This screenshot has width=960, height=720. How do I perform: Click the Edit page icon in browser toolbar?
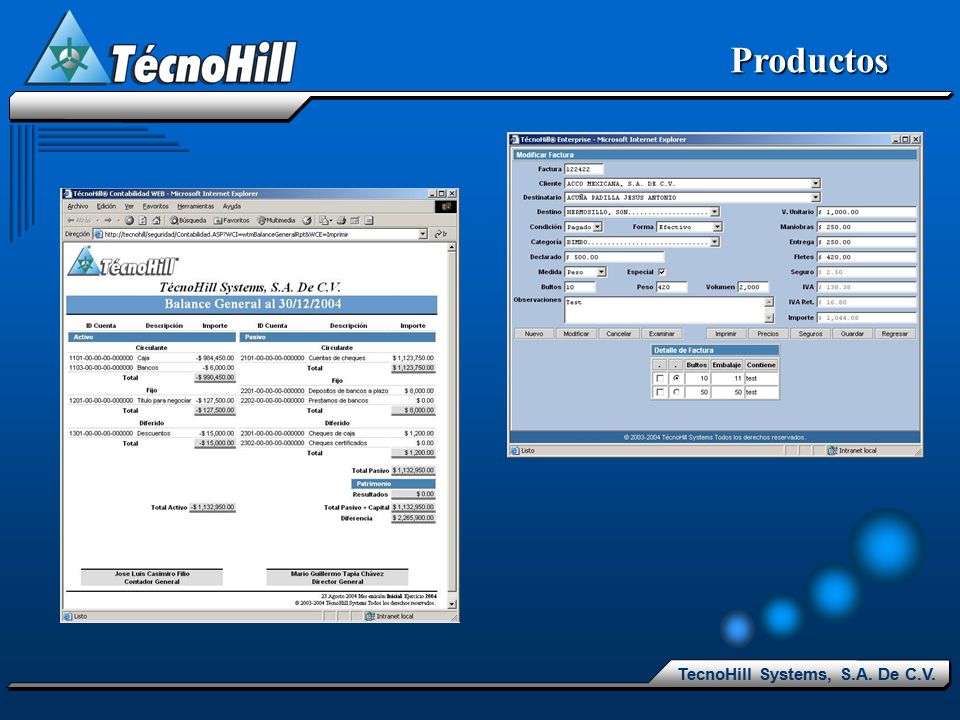pyautogui.click(x=354, y=220)
